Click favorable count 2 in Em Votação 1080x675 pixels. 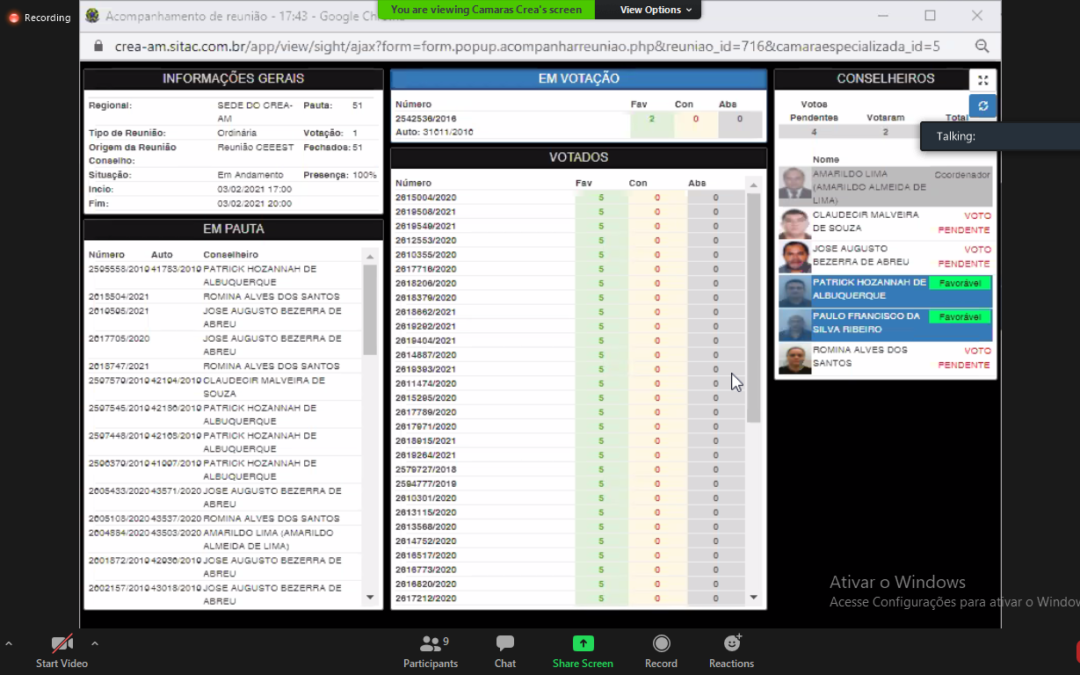point(652,118)
